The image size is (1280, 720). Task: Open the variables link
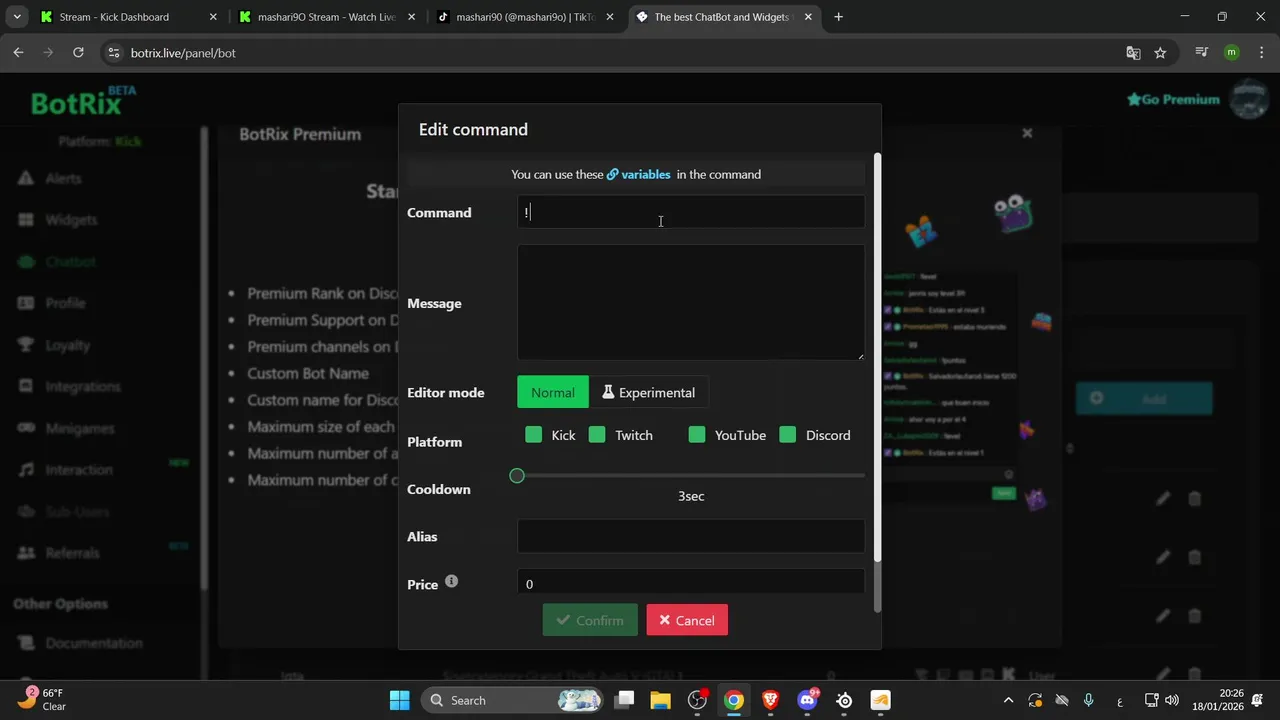tap(638, 174)
